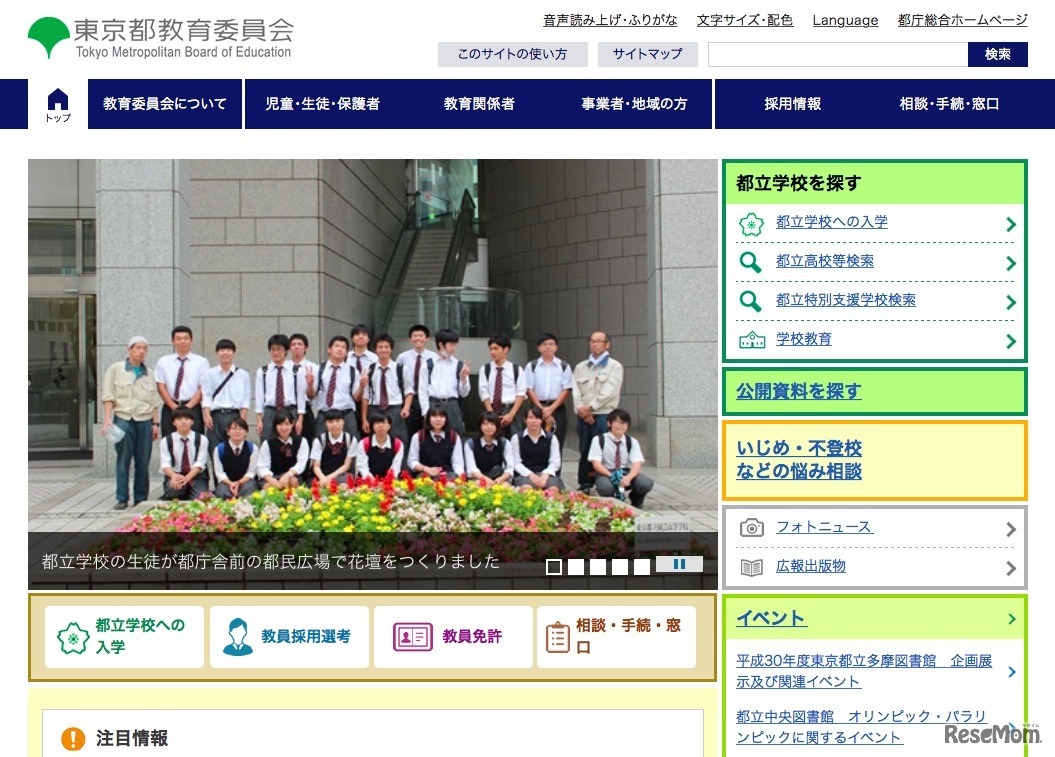Click the clipboard icon on 相談・手続・窓口 button
This screenshot has height=757, width=1055.
(556, 636)
